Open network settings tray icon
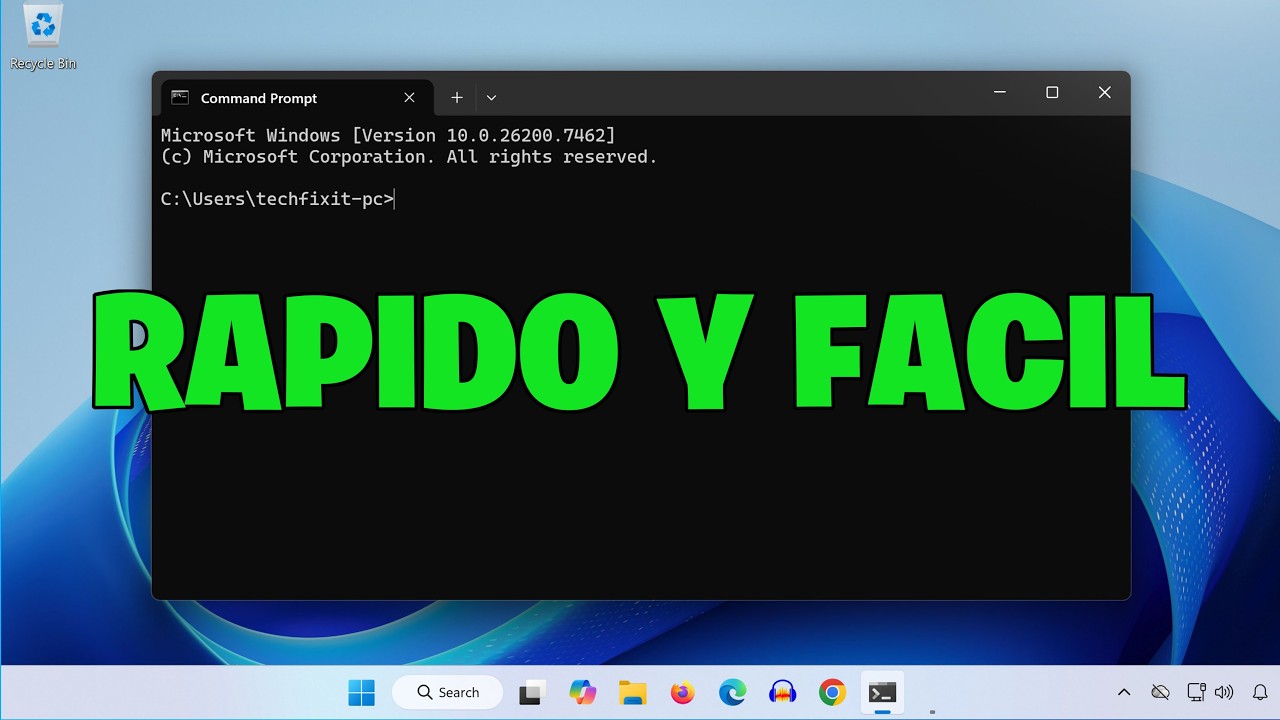This screenshot has height=720, width=1280. pos(1196,692)
